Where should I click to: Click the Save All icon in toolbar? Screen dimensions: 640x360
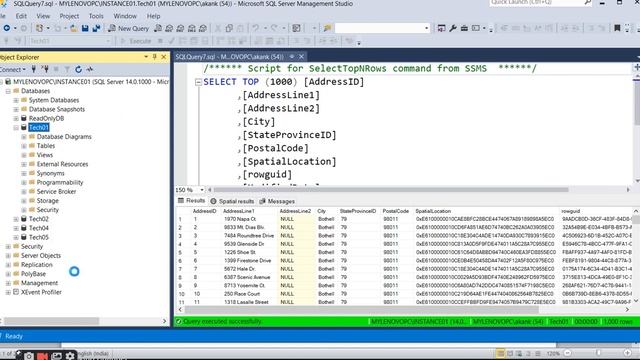96,28
